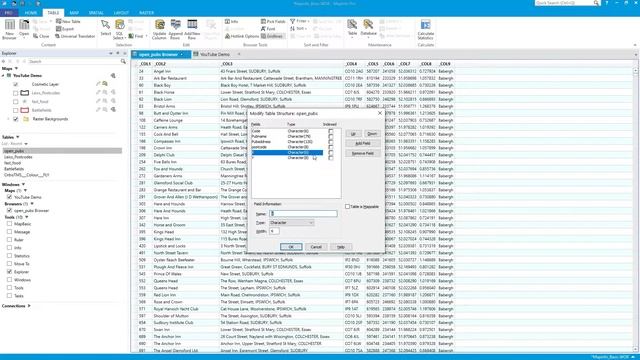This screenshot has width=640, height=360.
Task: Collapse the Windows section arrow
Action: click(23, 184)
